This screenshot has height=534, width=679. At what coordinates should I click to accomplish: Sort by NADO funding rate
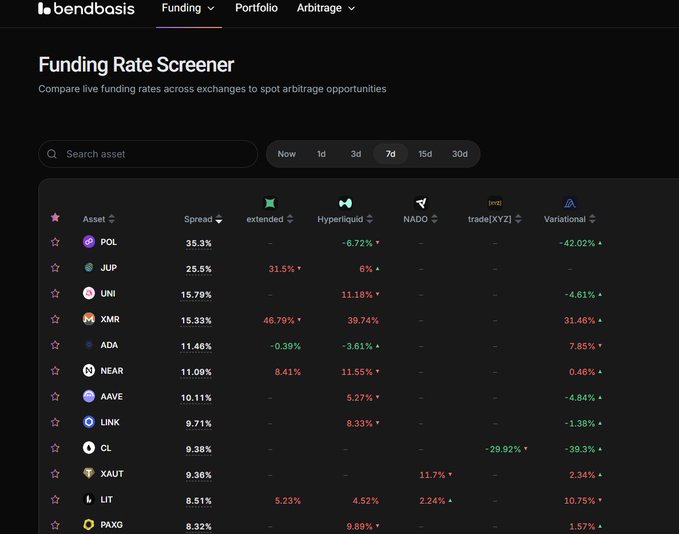coord(420,219)
